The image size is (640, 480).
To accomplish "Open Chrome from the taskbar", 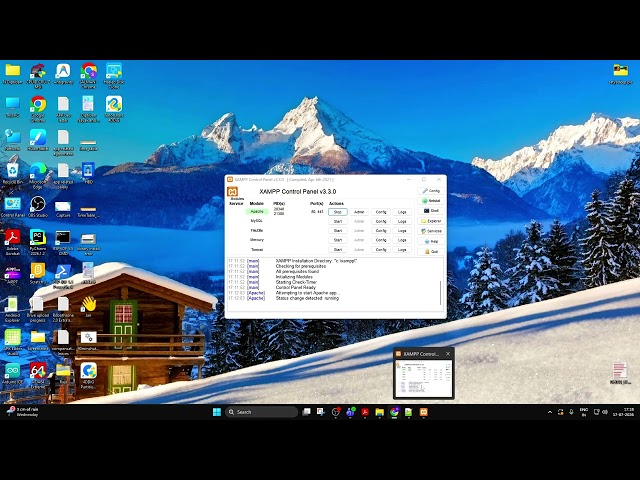I will click(394, 412).
